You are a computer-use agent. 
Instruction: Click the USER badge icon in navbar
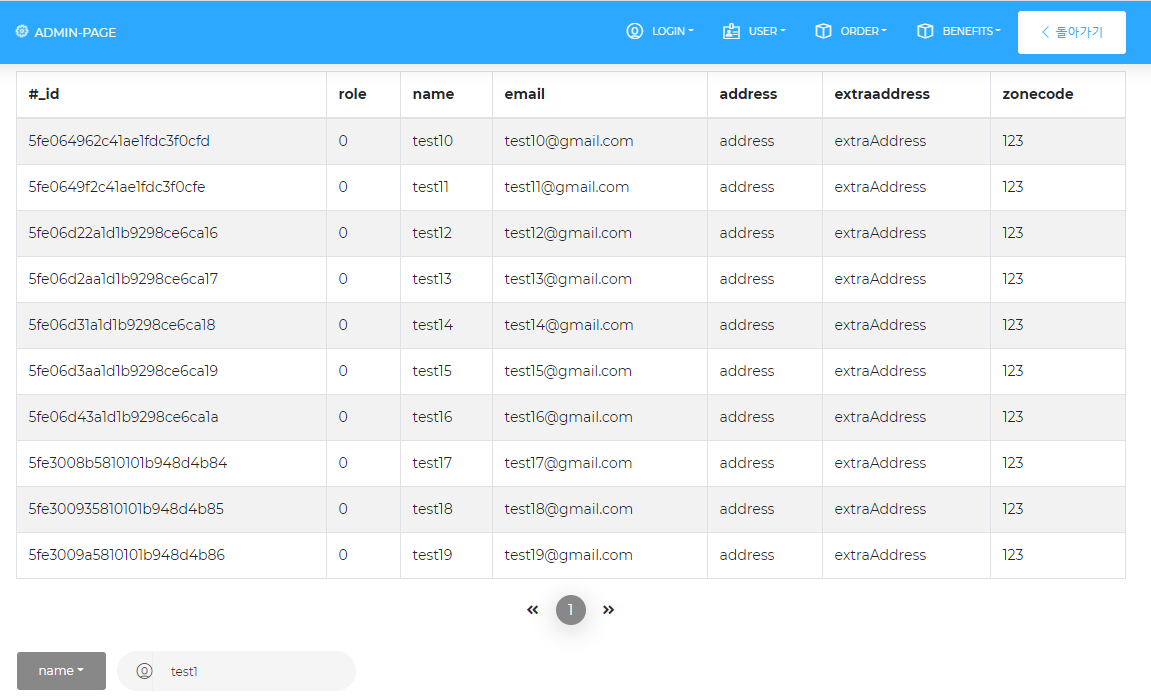729,31
